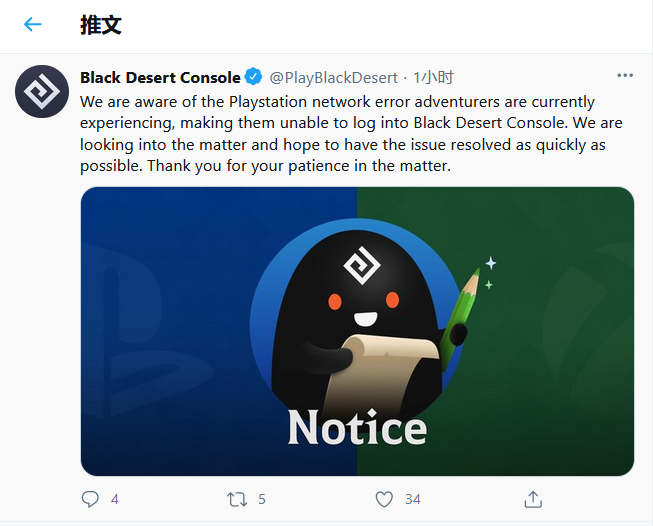Like the tweet with the heart icon
Screen dimensions: 653x526
point(385,498)
